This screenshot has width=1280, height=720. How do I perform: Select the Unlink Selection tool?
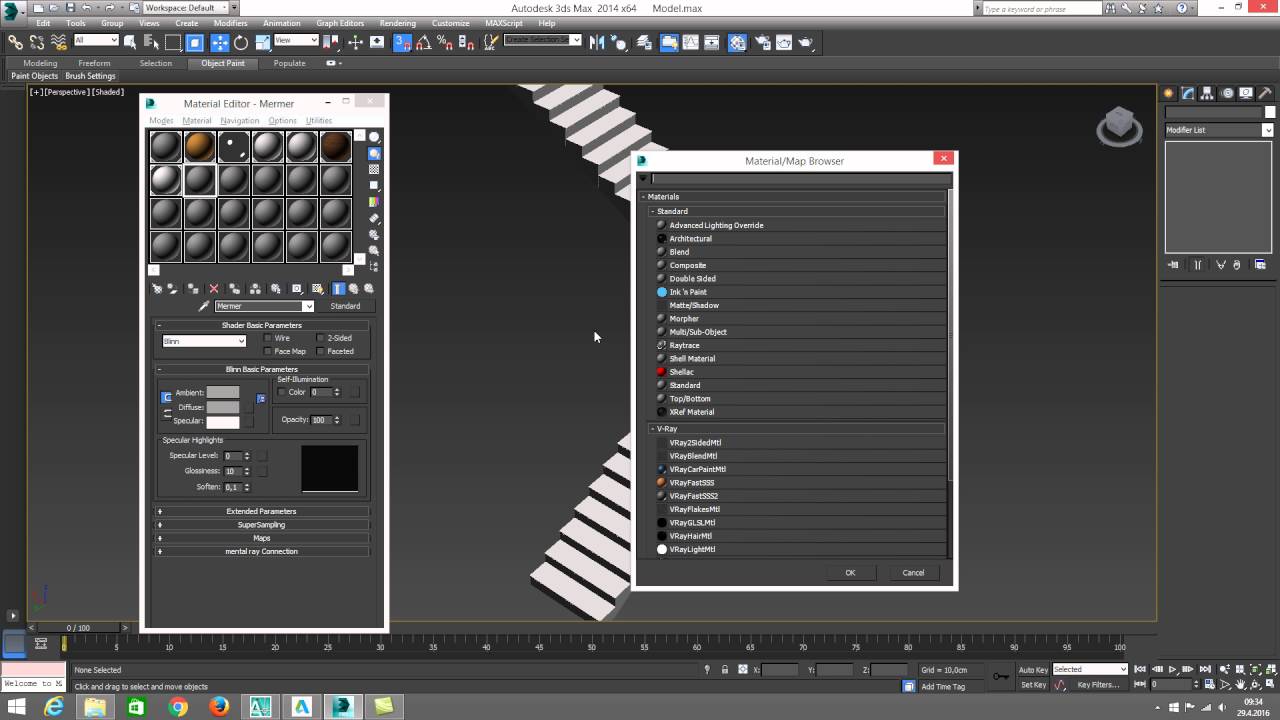pos(37,43)
